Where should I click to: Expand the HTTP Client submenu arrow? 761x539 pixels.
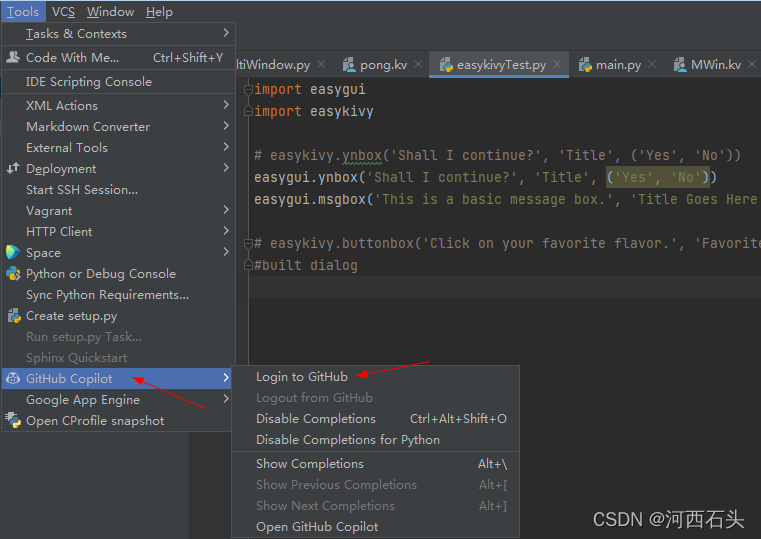click(x=226, y=231)
